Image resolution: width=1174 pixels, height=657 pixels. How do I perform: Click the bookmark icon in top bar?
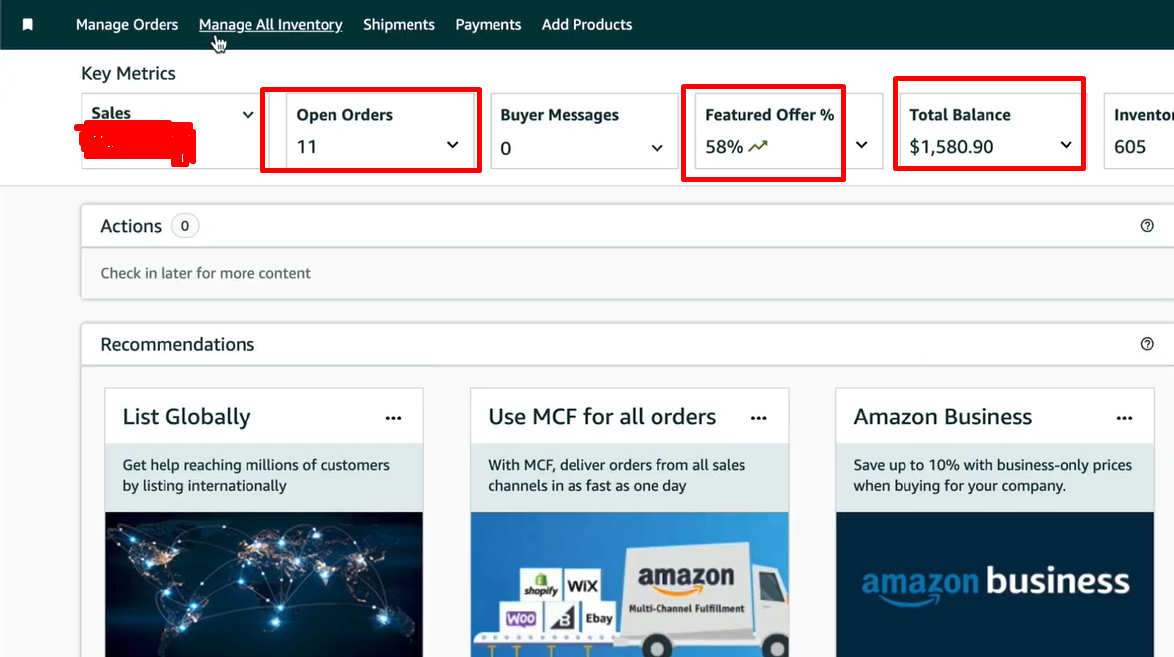[x=28, y=25]
